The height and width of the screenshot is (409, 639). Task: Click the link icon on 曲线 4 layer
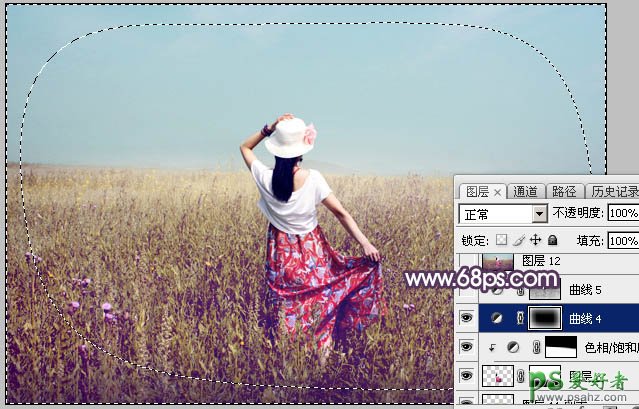519,318
